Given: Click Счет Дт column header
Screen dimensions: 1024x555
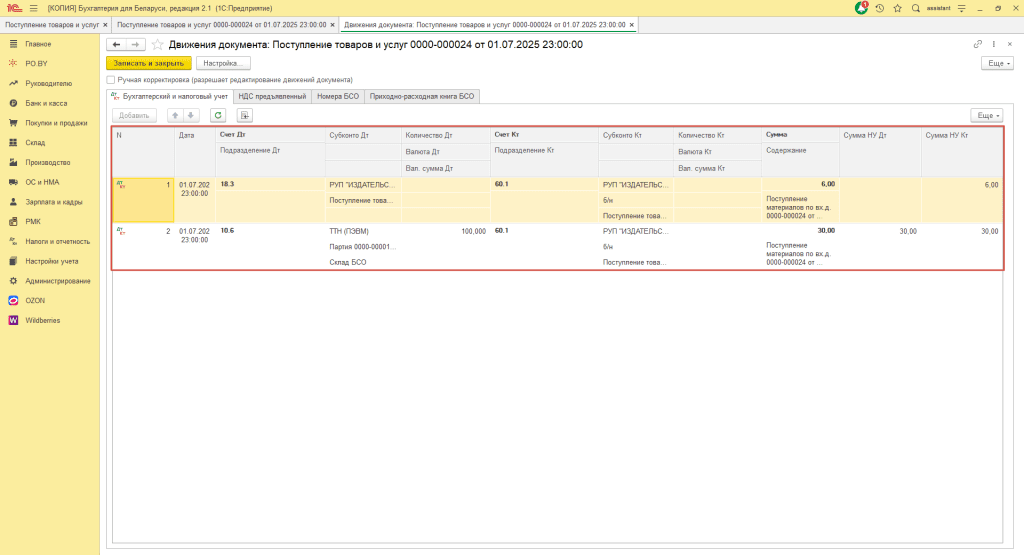Looking at the screenshot, I should [270, 135].
